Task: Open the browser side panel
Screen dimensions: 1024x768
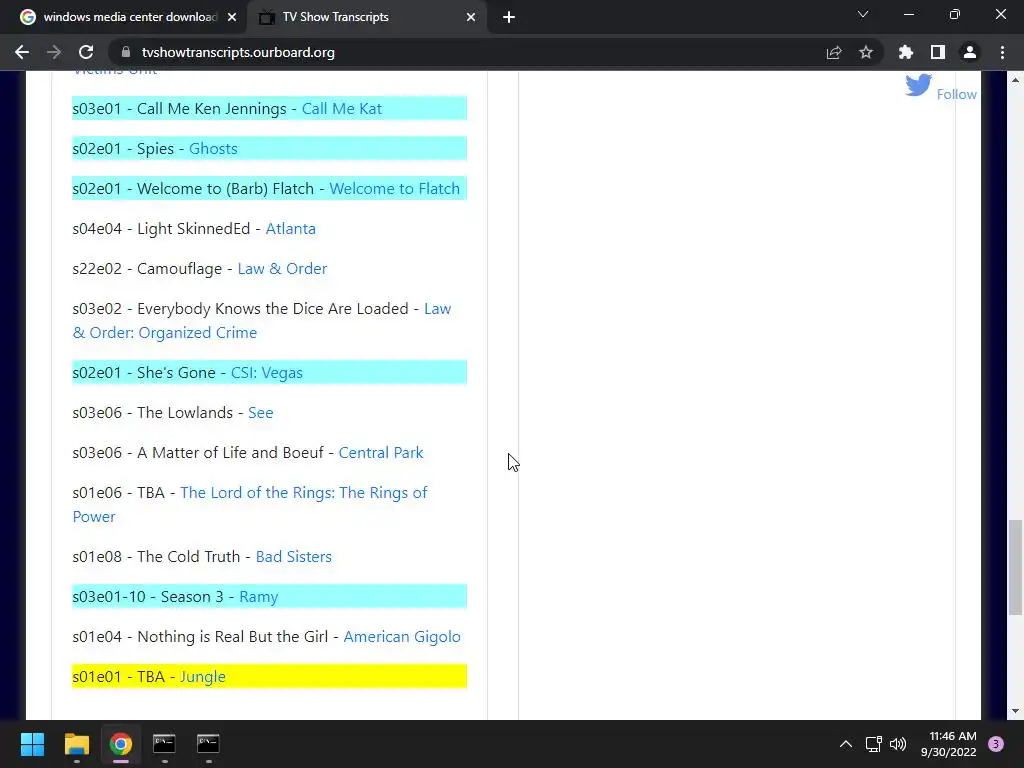Action: [x=938, y=52]
